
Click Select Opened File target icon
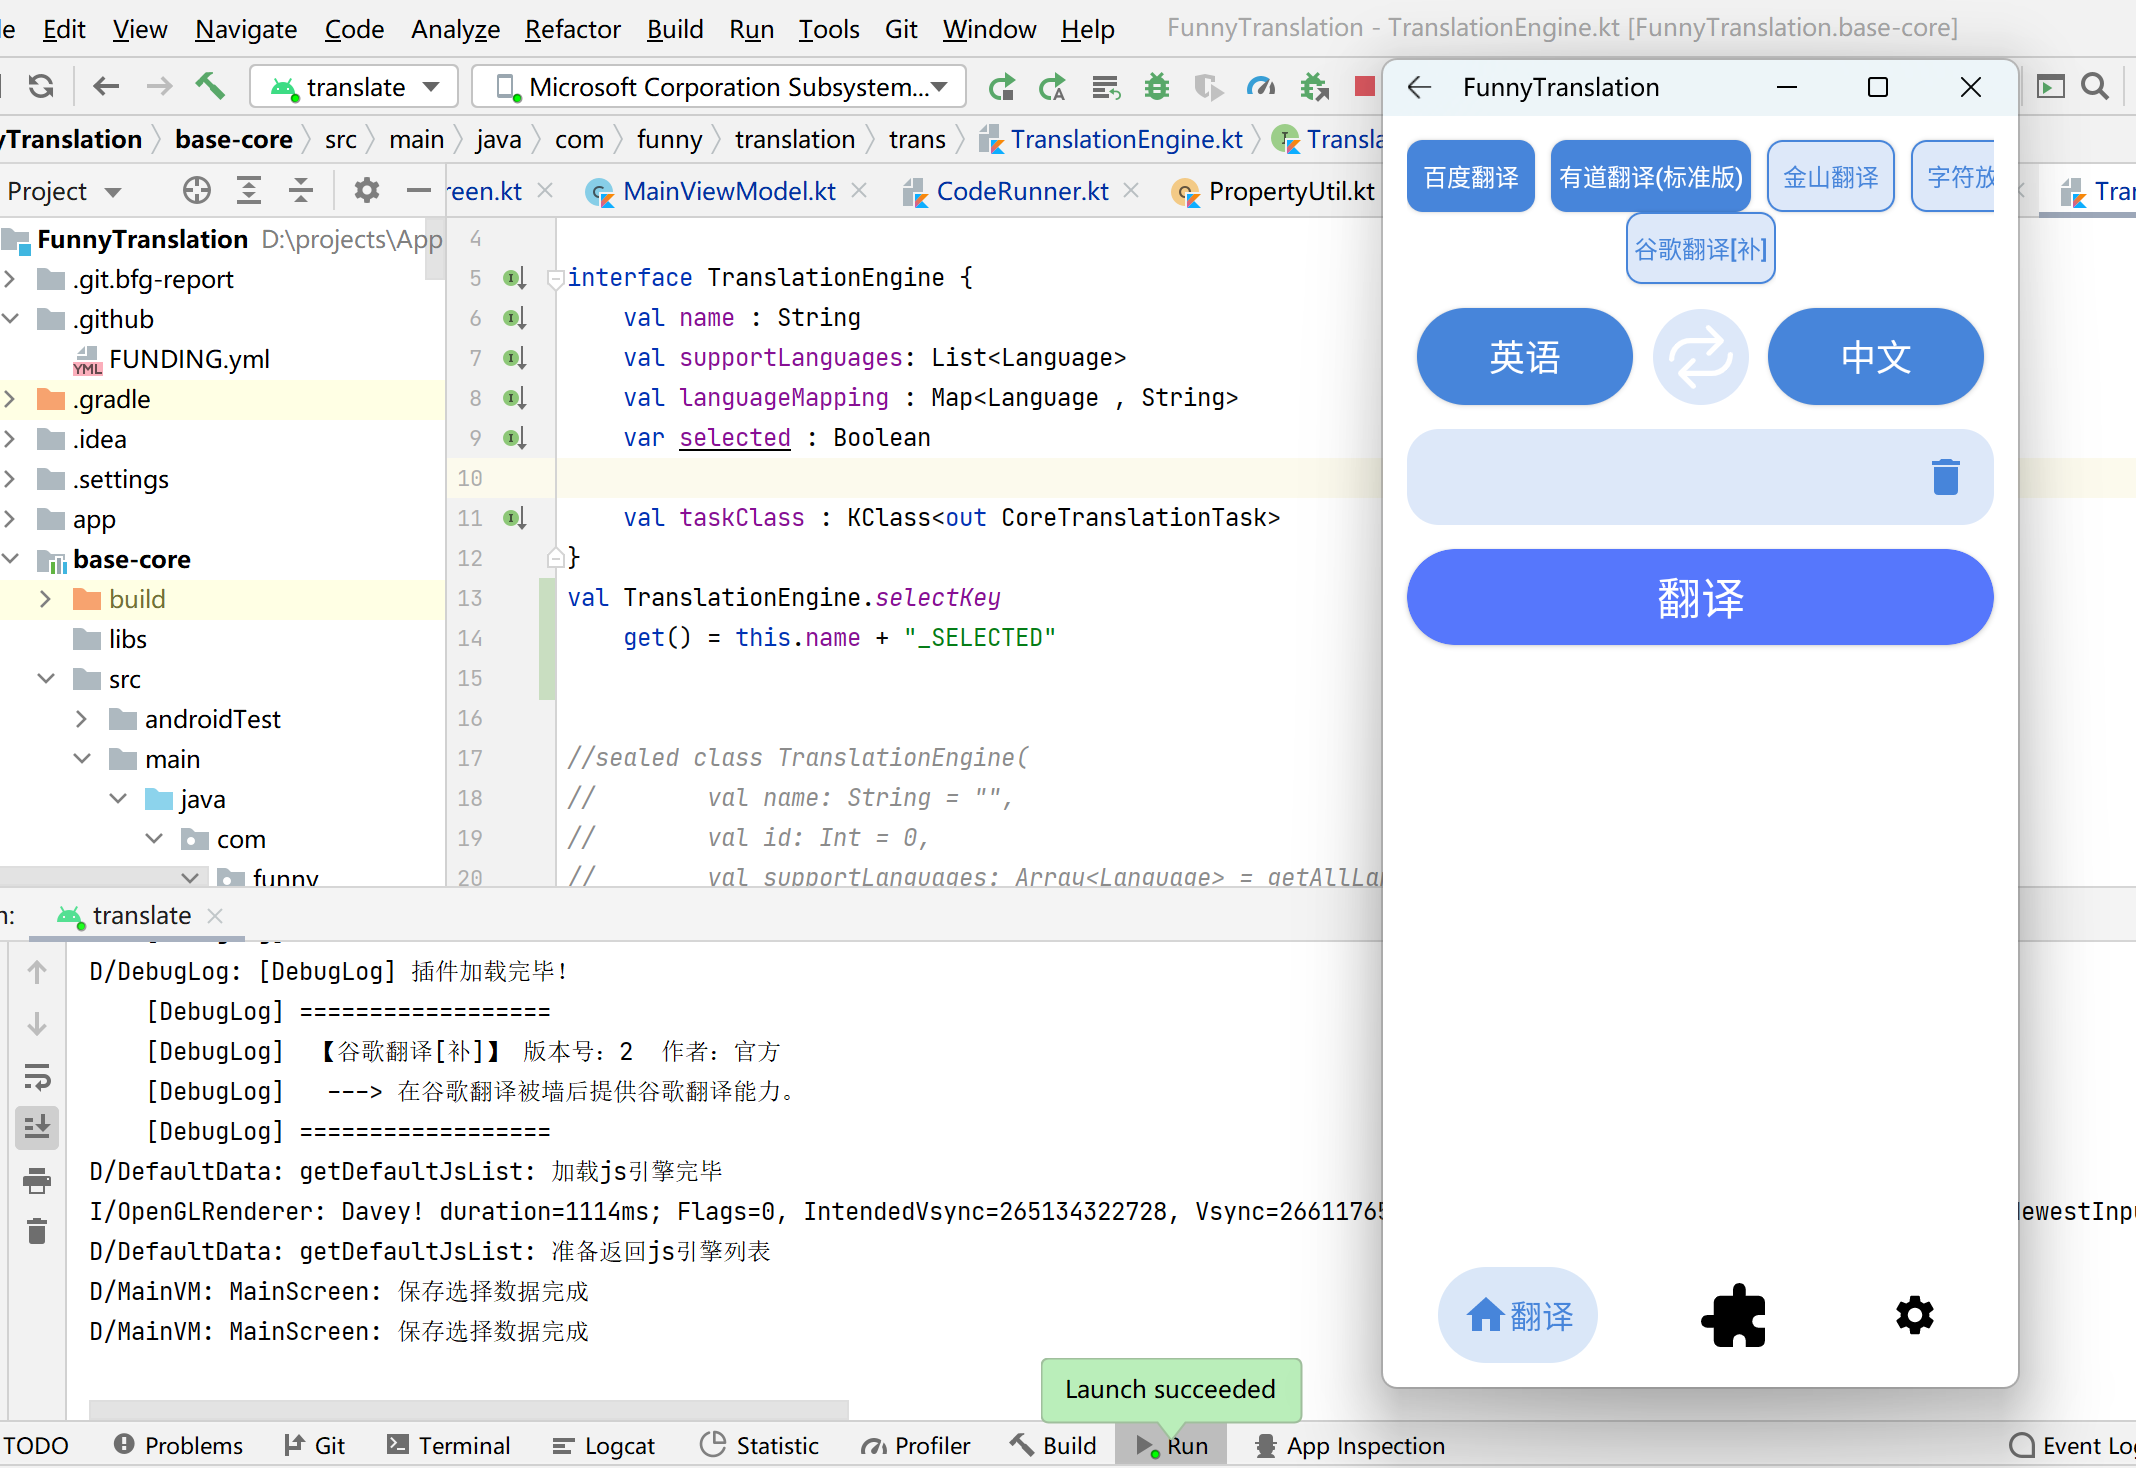tap(197, 190)
